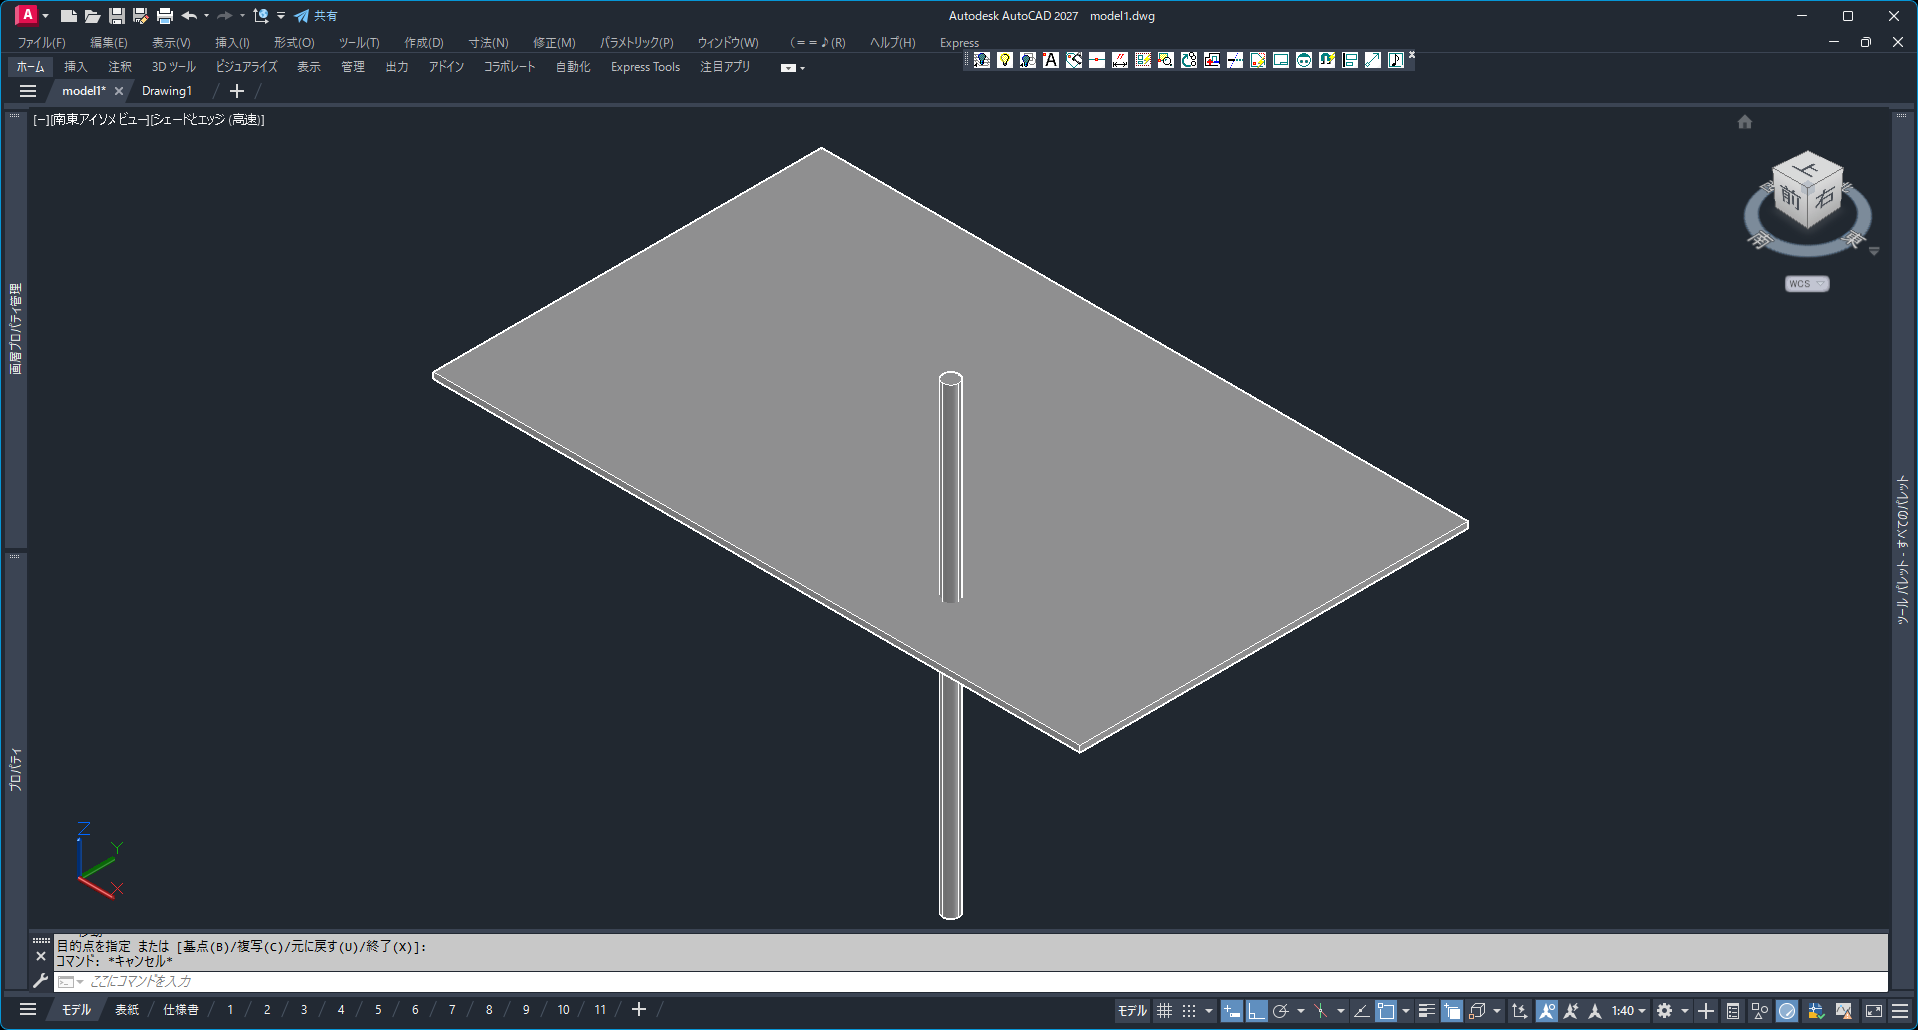Switch to the Drawing1 file tab
Image resolution: width=1918 pixels, height=1030 pixels.
[167, 91]
